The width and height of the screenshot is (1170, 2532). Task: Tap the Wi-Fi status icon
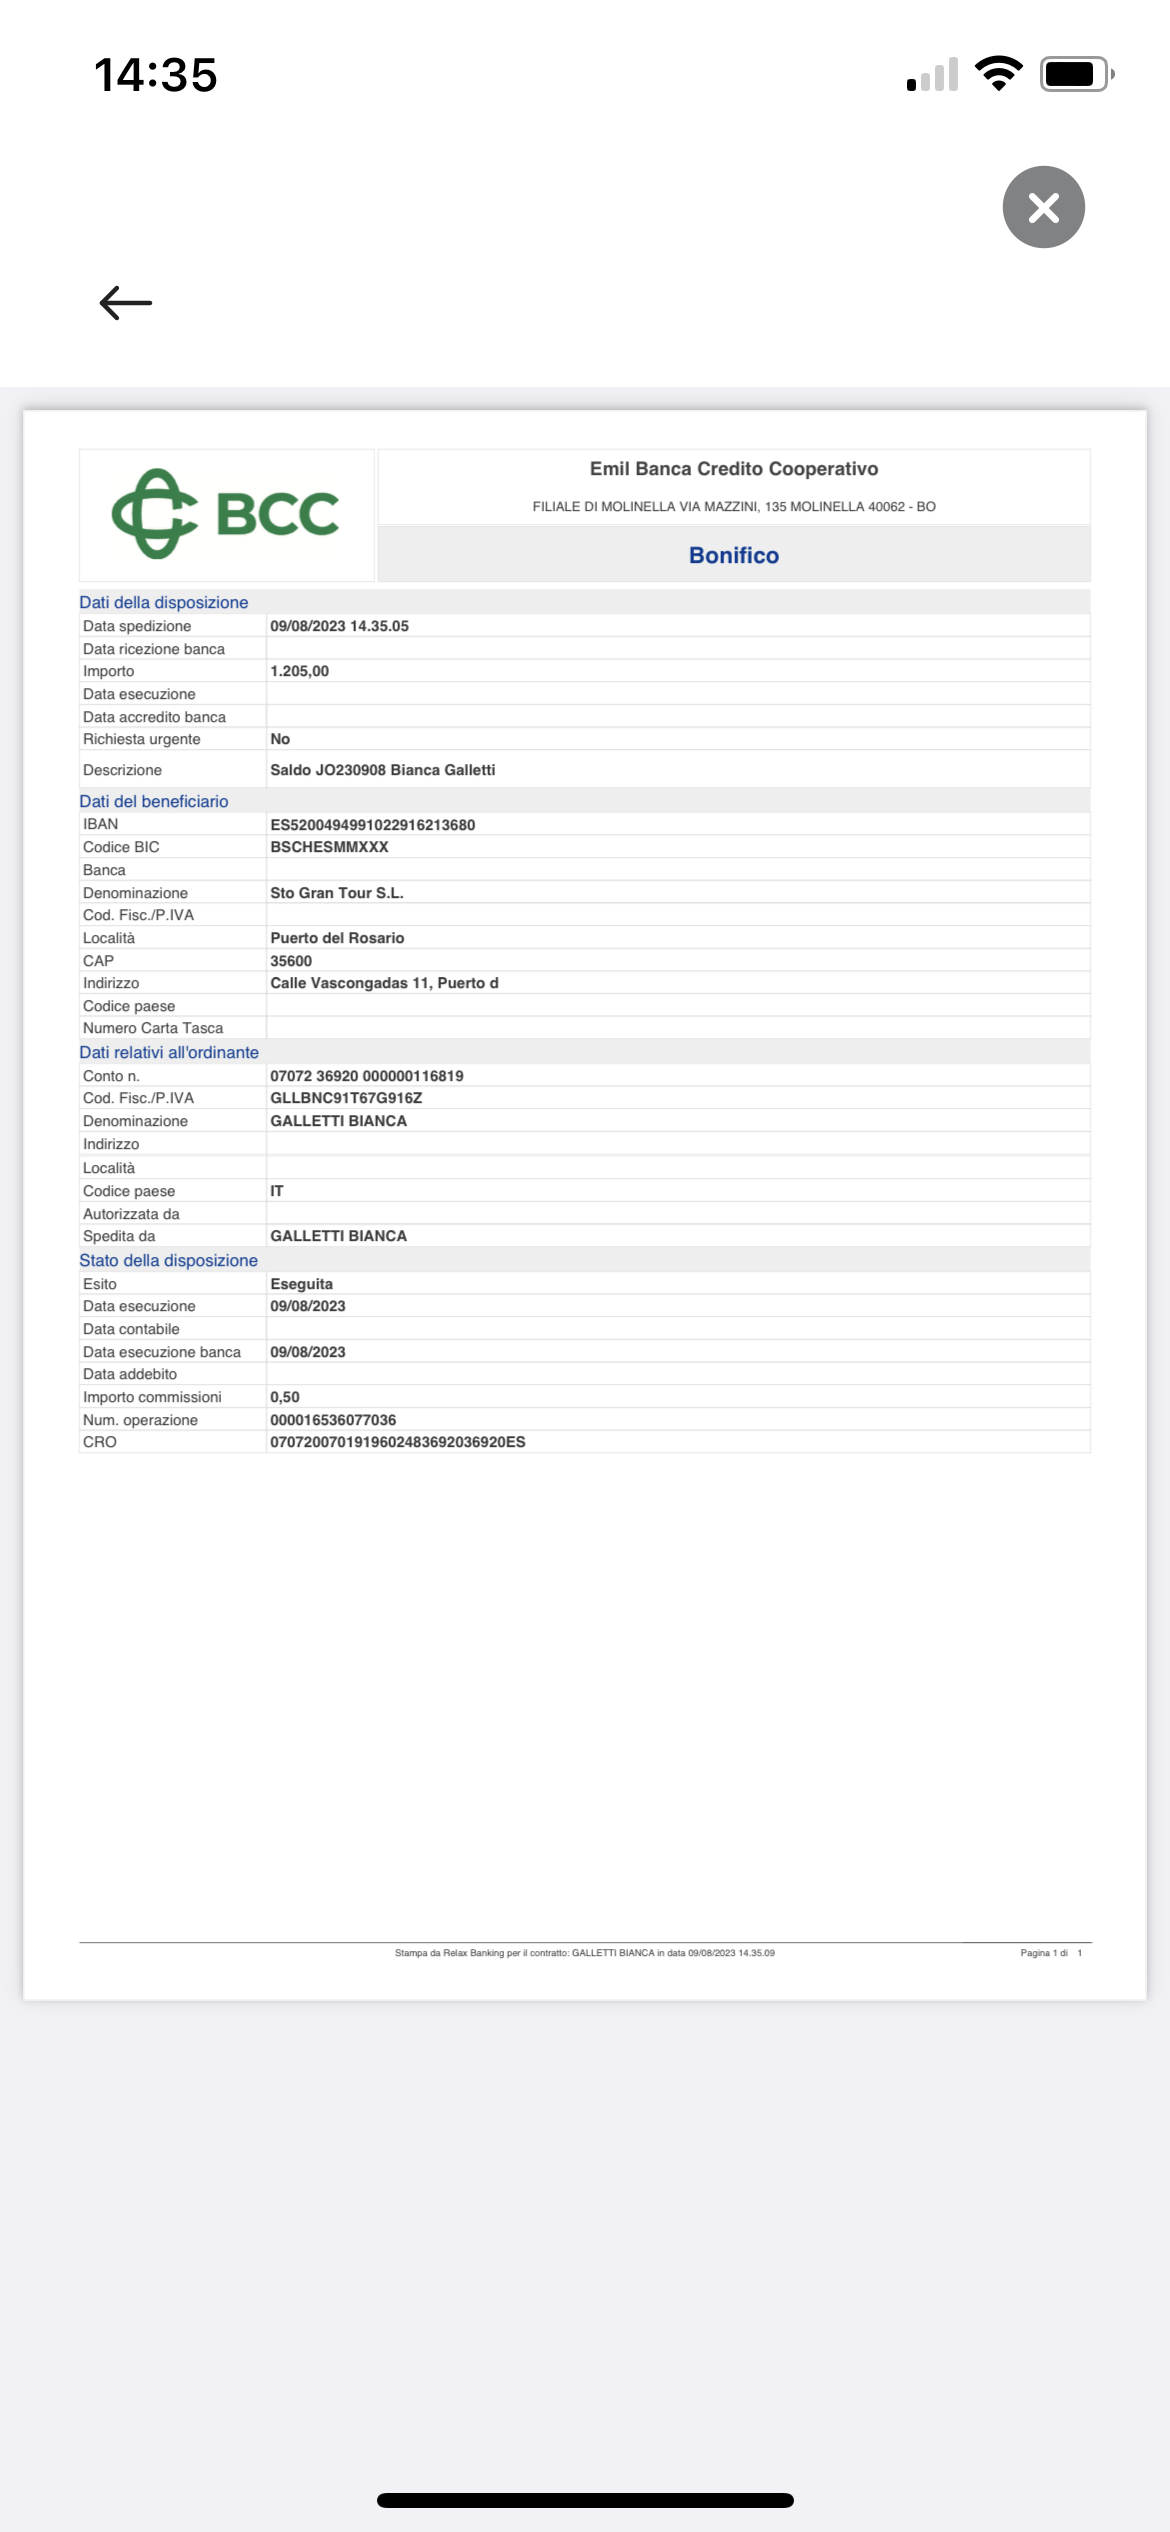tap(998, 74)
